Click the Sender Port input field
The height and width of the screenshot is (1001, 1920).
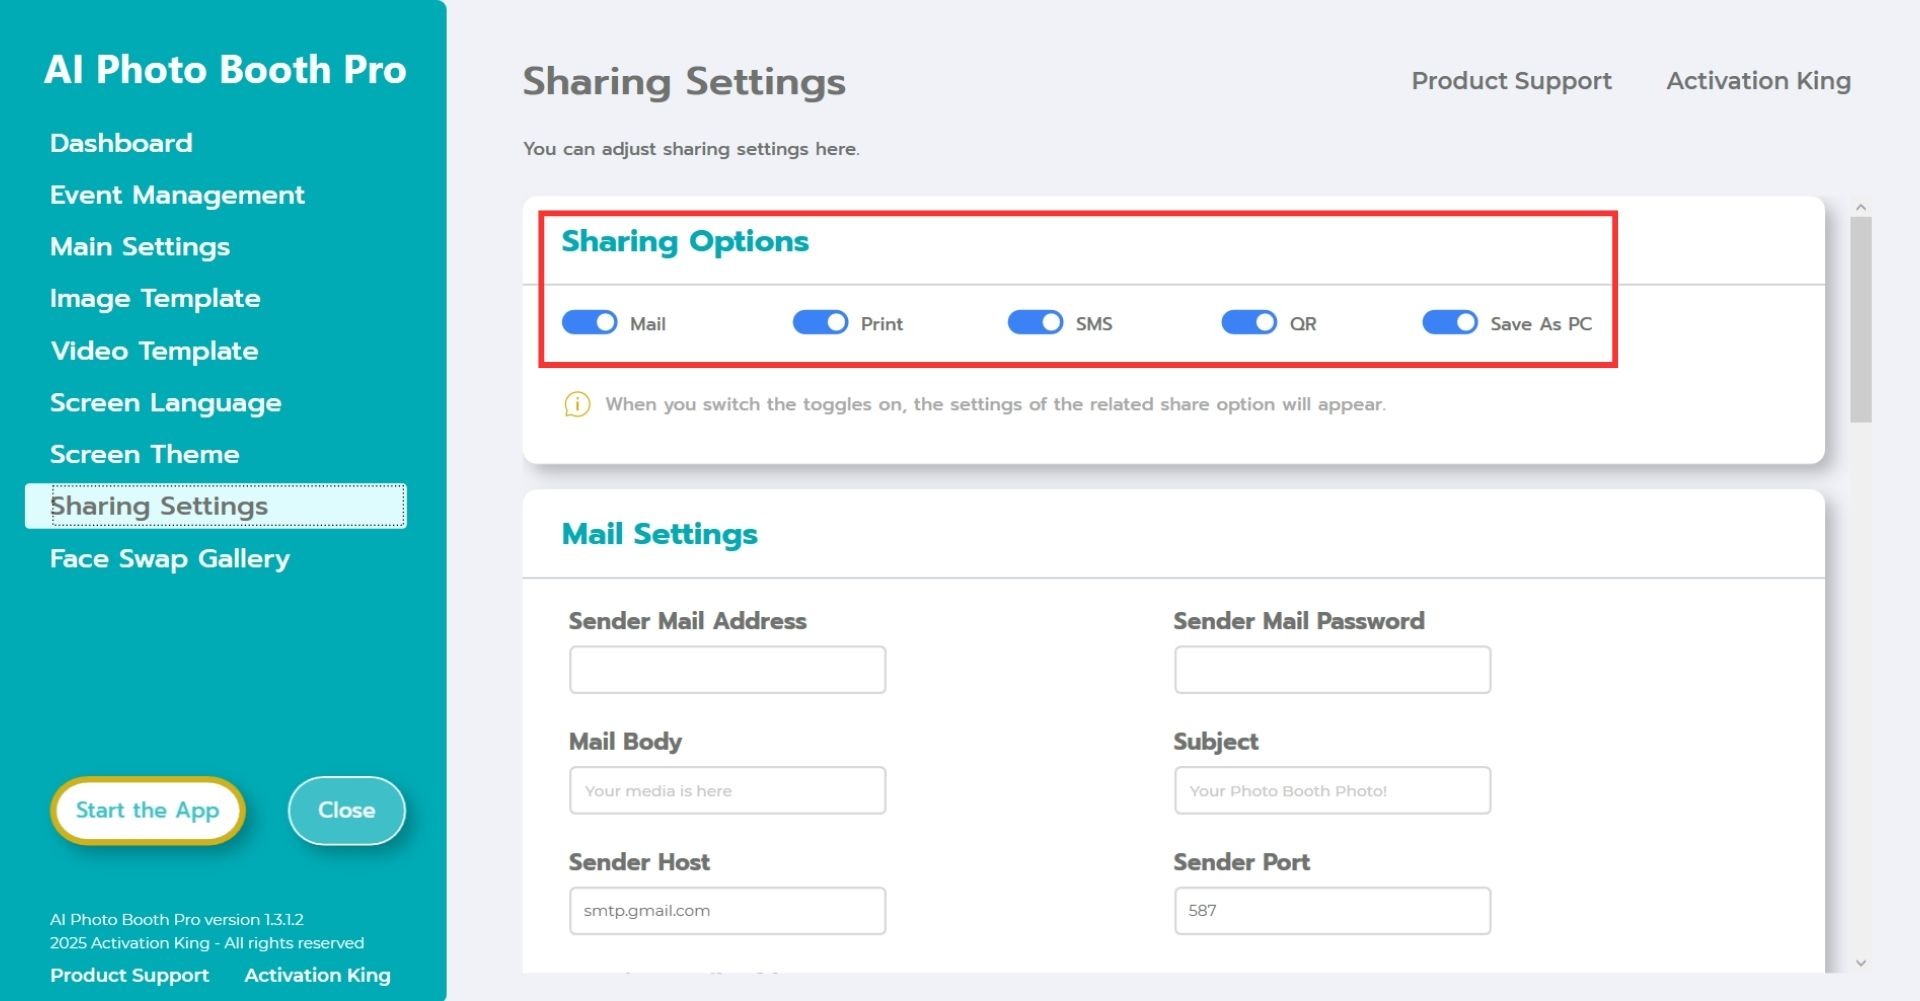pos(1332,911)
